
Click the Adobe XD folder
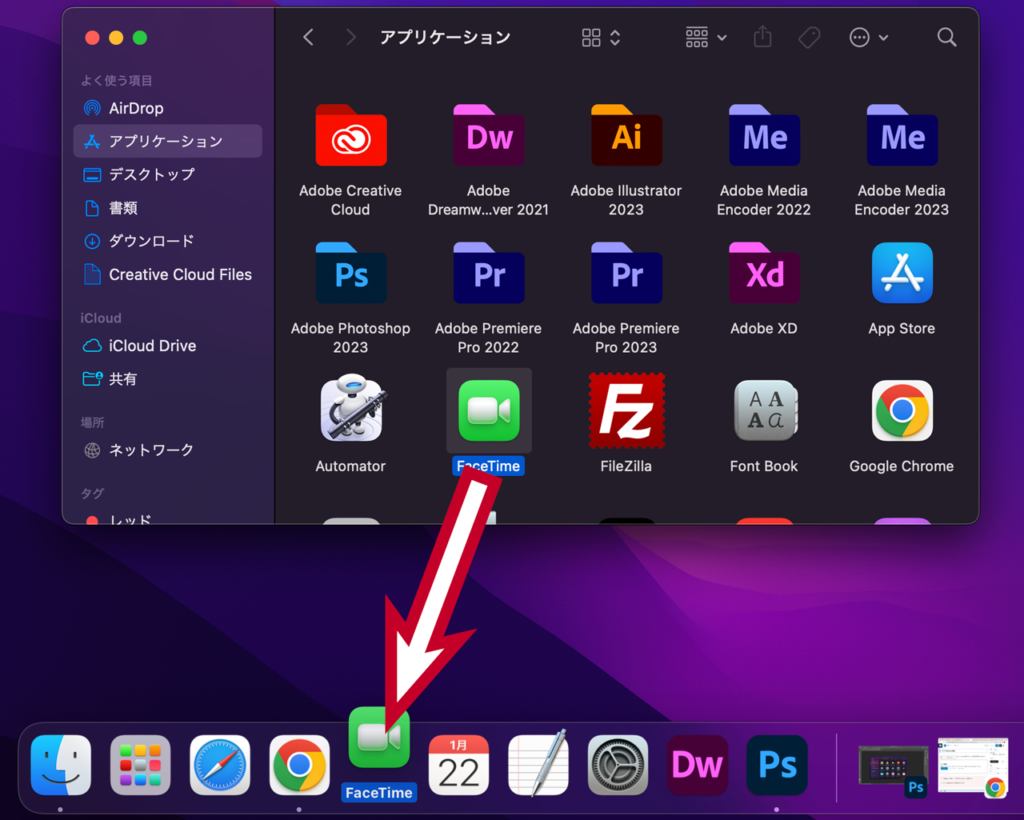tap(764, 273)
